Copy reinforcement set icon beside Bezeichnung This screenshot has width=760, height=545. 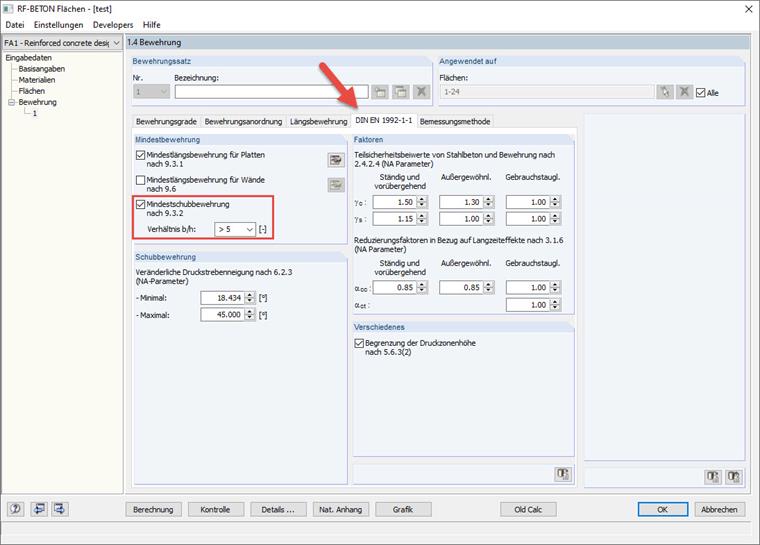(401, 92)
